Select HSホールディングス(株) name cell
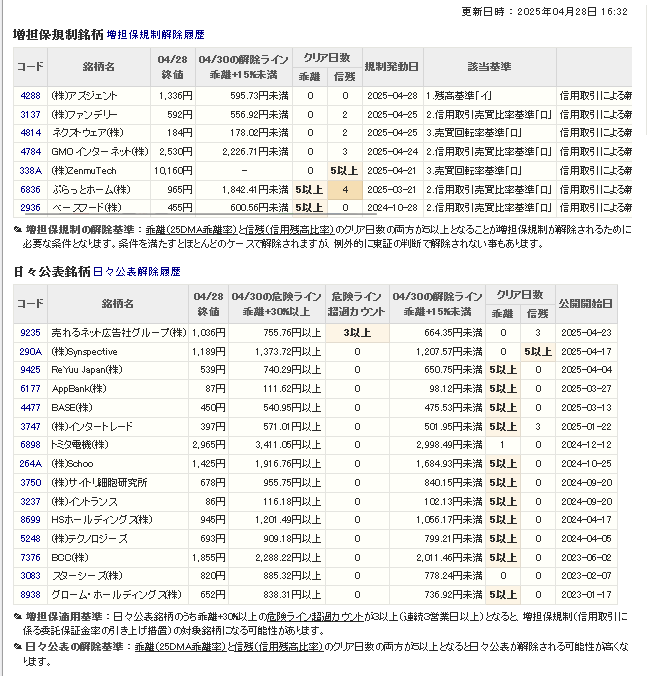The width and height of the screenshot is (647, 676). click(118, 520)
